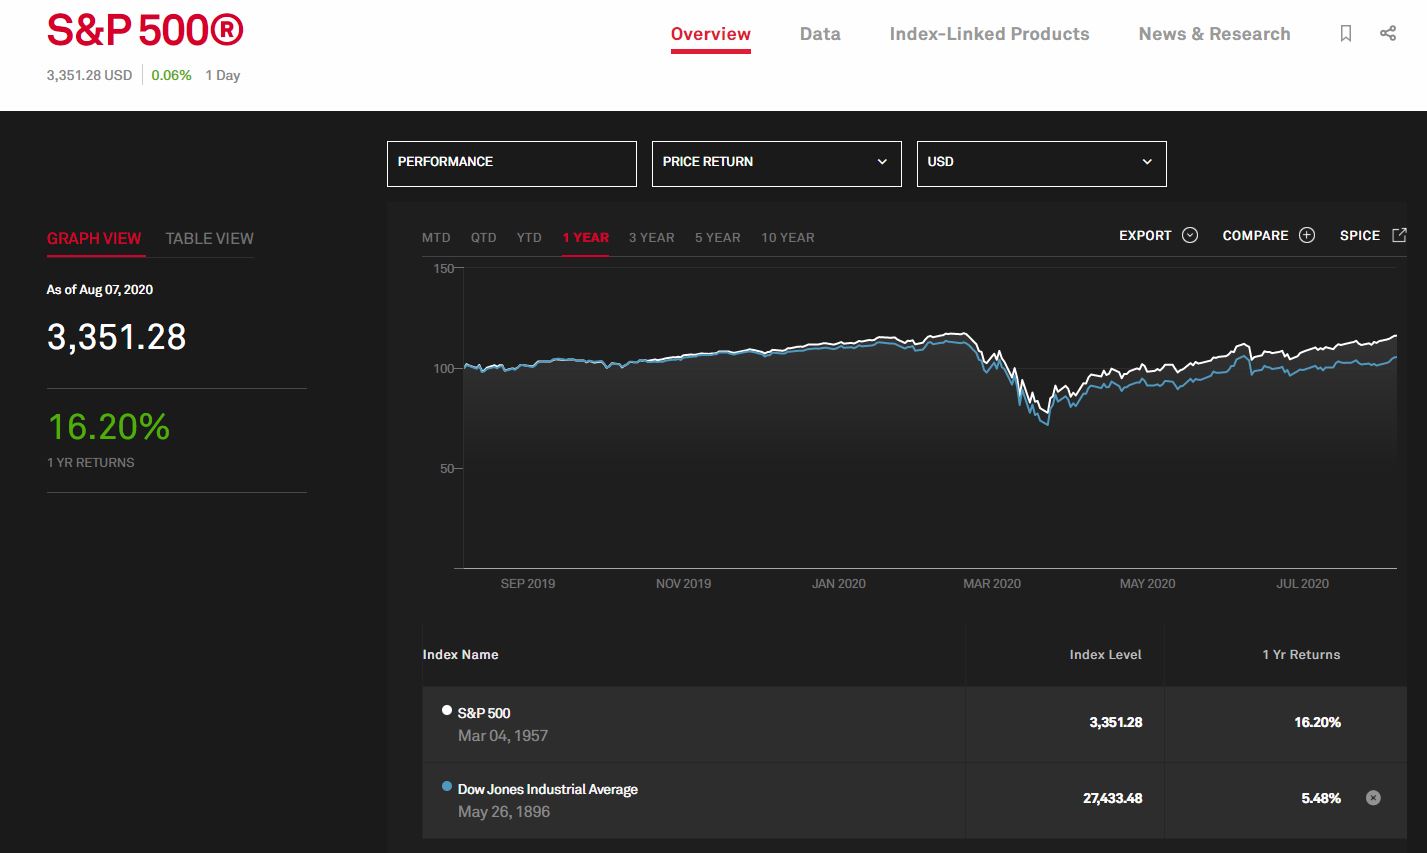Open the Data tab
Screen dimensions: 1427x853
pyautogui.click(x=820, y=34)
